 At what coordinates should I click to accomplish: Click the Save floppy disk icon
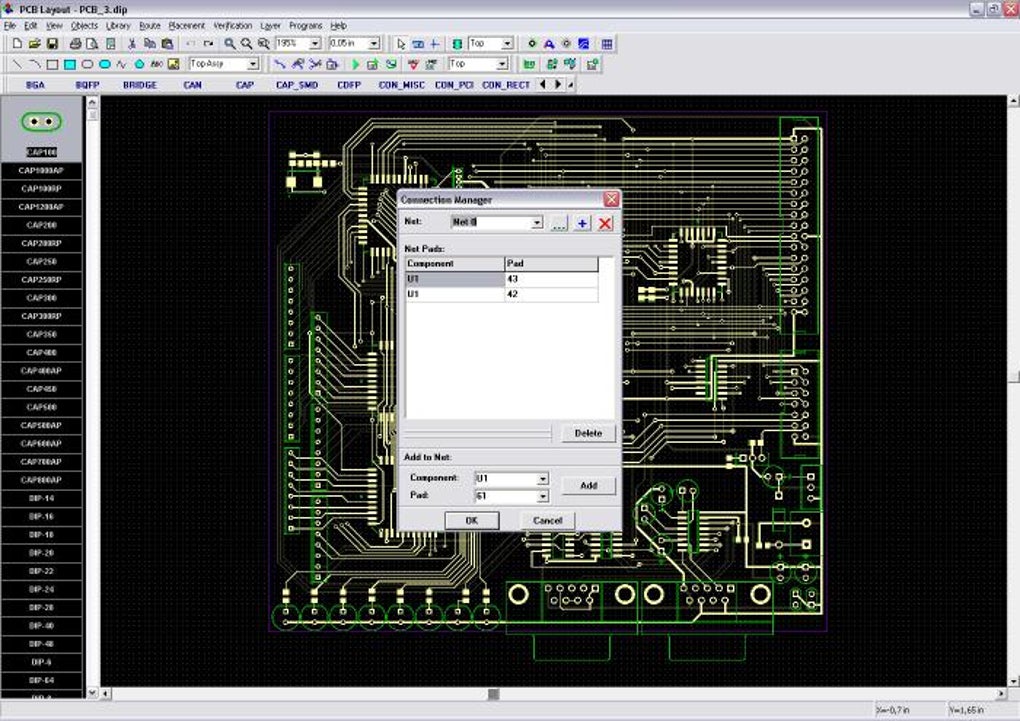52,44
